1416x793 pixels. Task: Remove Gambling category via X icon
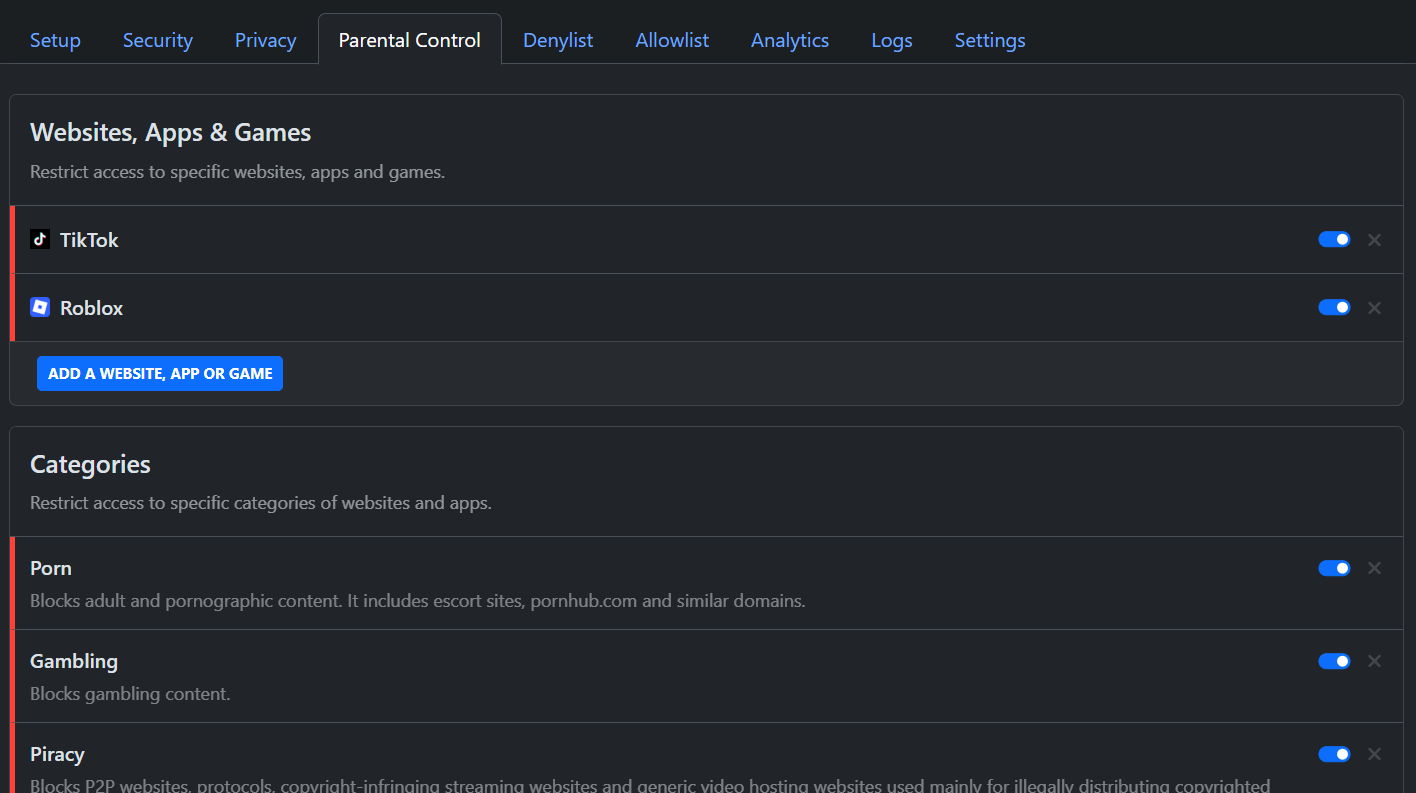(1374, 661)
